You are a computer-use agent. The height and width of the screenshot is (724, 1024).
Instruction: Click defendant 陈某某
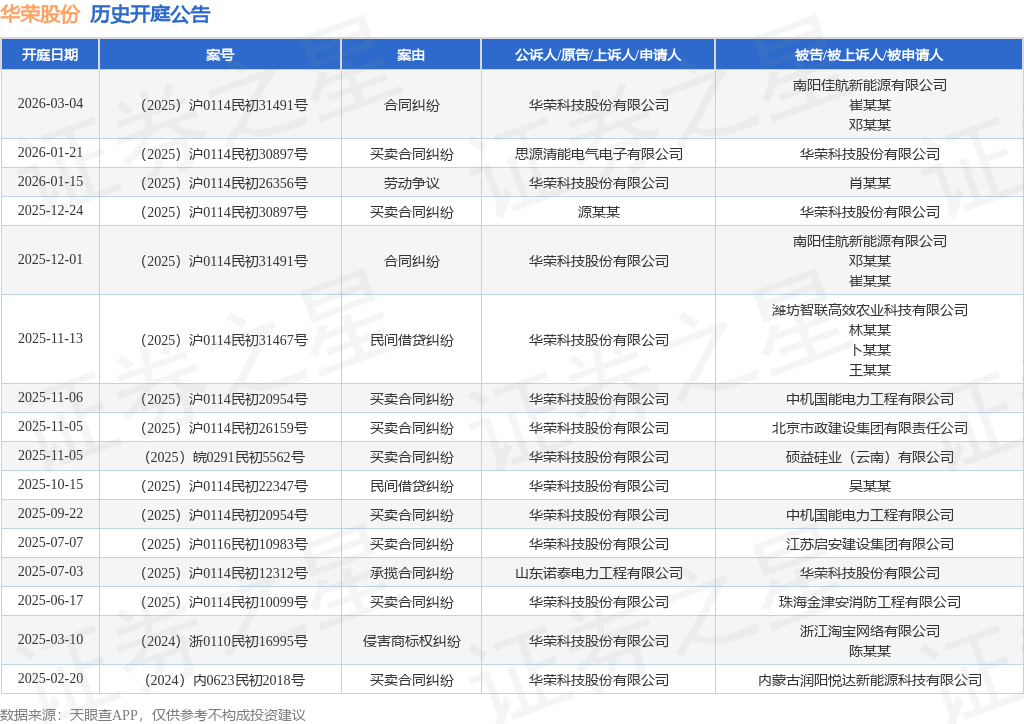point(870,651)
